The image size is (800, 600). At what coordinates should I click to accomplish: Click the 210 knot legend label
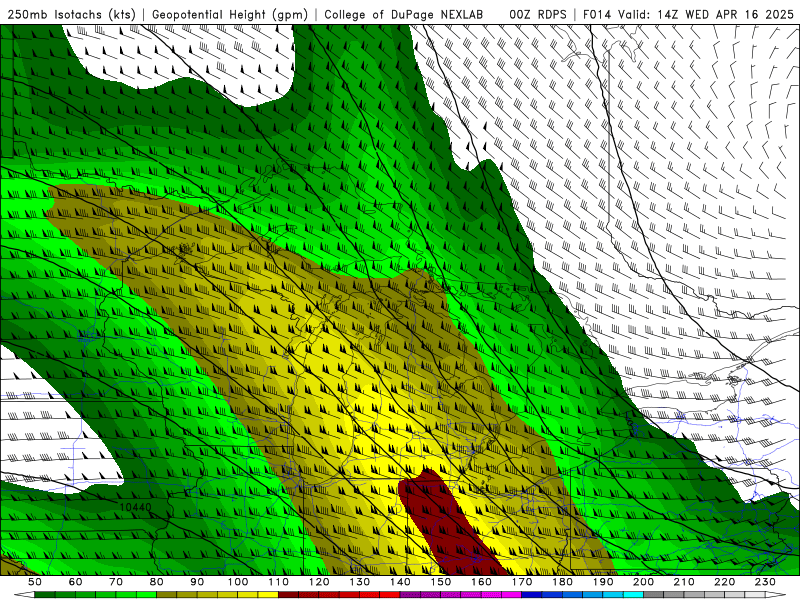coord(684,582)
